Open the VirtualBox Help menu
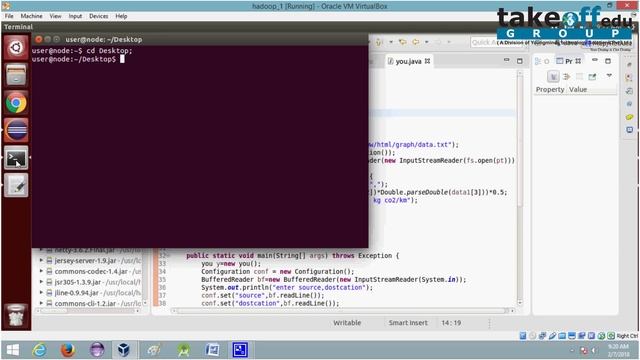The width and height of the screenshot is (640, 360). click(121, 16)
